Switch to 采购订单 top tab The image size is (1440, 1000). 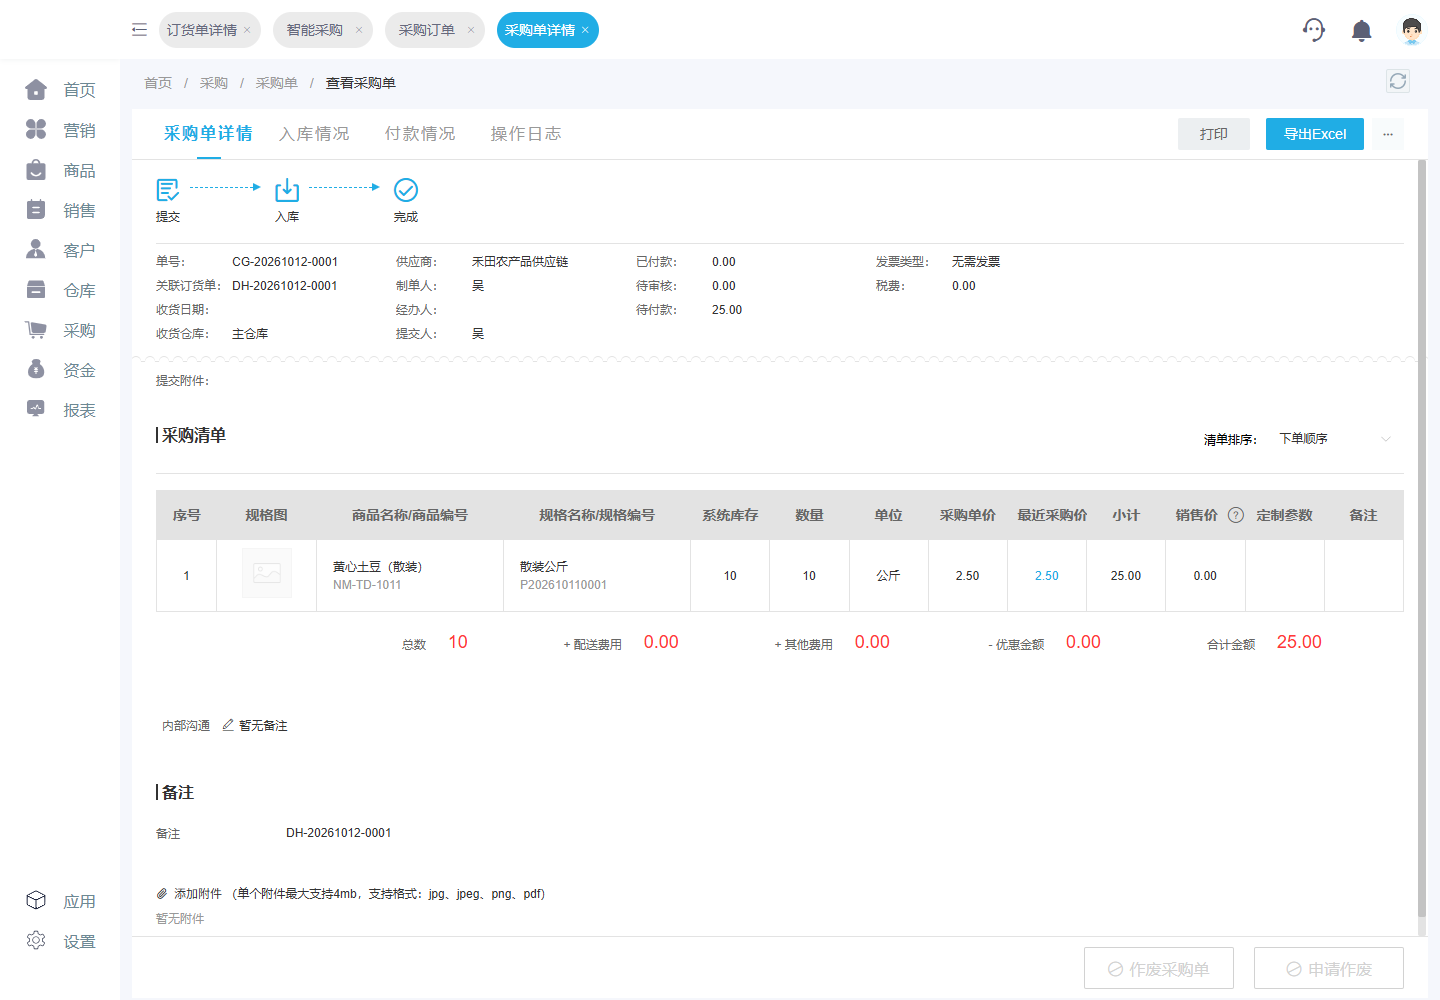click(427, 30)
